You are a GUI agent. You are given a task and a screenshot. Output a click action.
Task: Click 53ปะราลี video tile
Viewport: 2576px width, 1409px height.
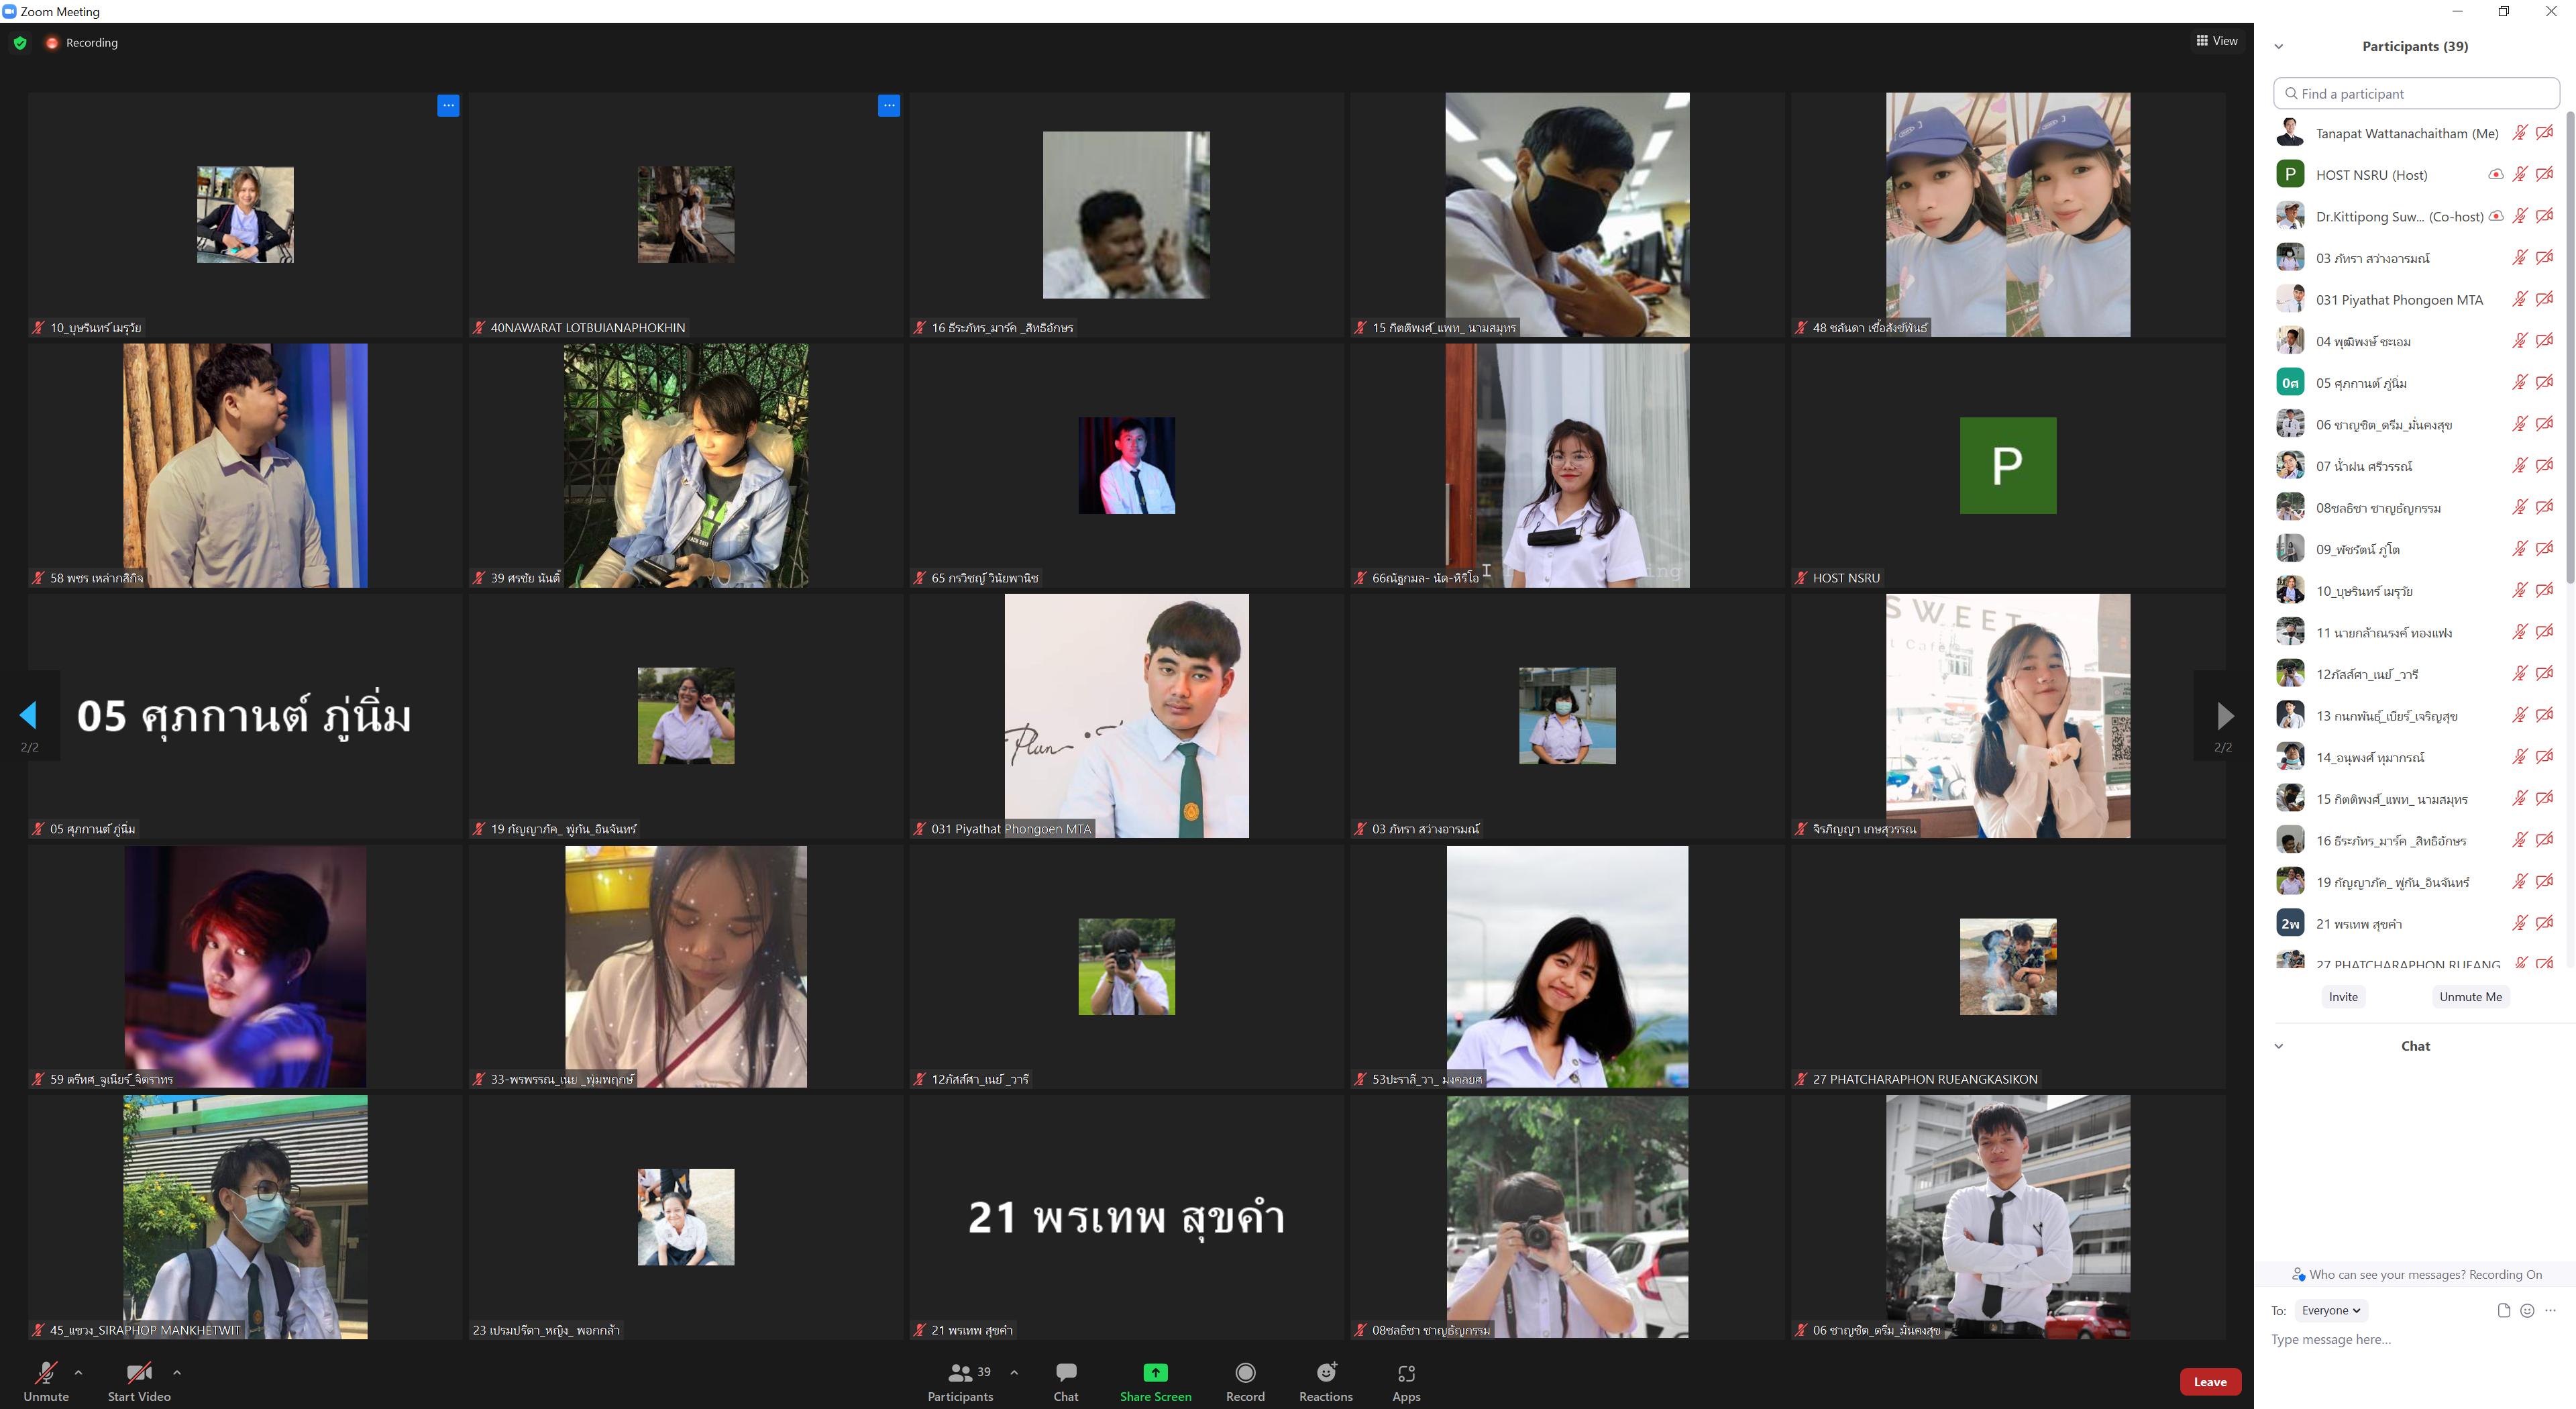click(x=1567, y=967)
